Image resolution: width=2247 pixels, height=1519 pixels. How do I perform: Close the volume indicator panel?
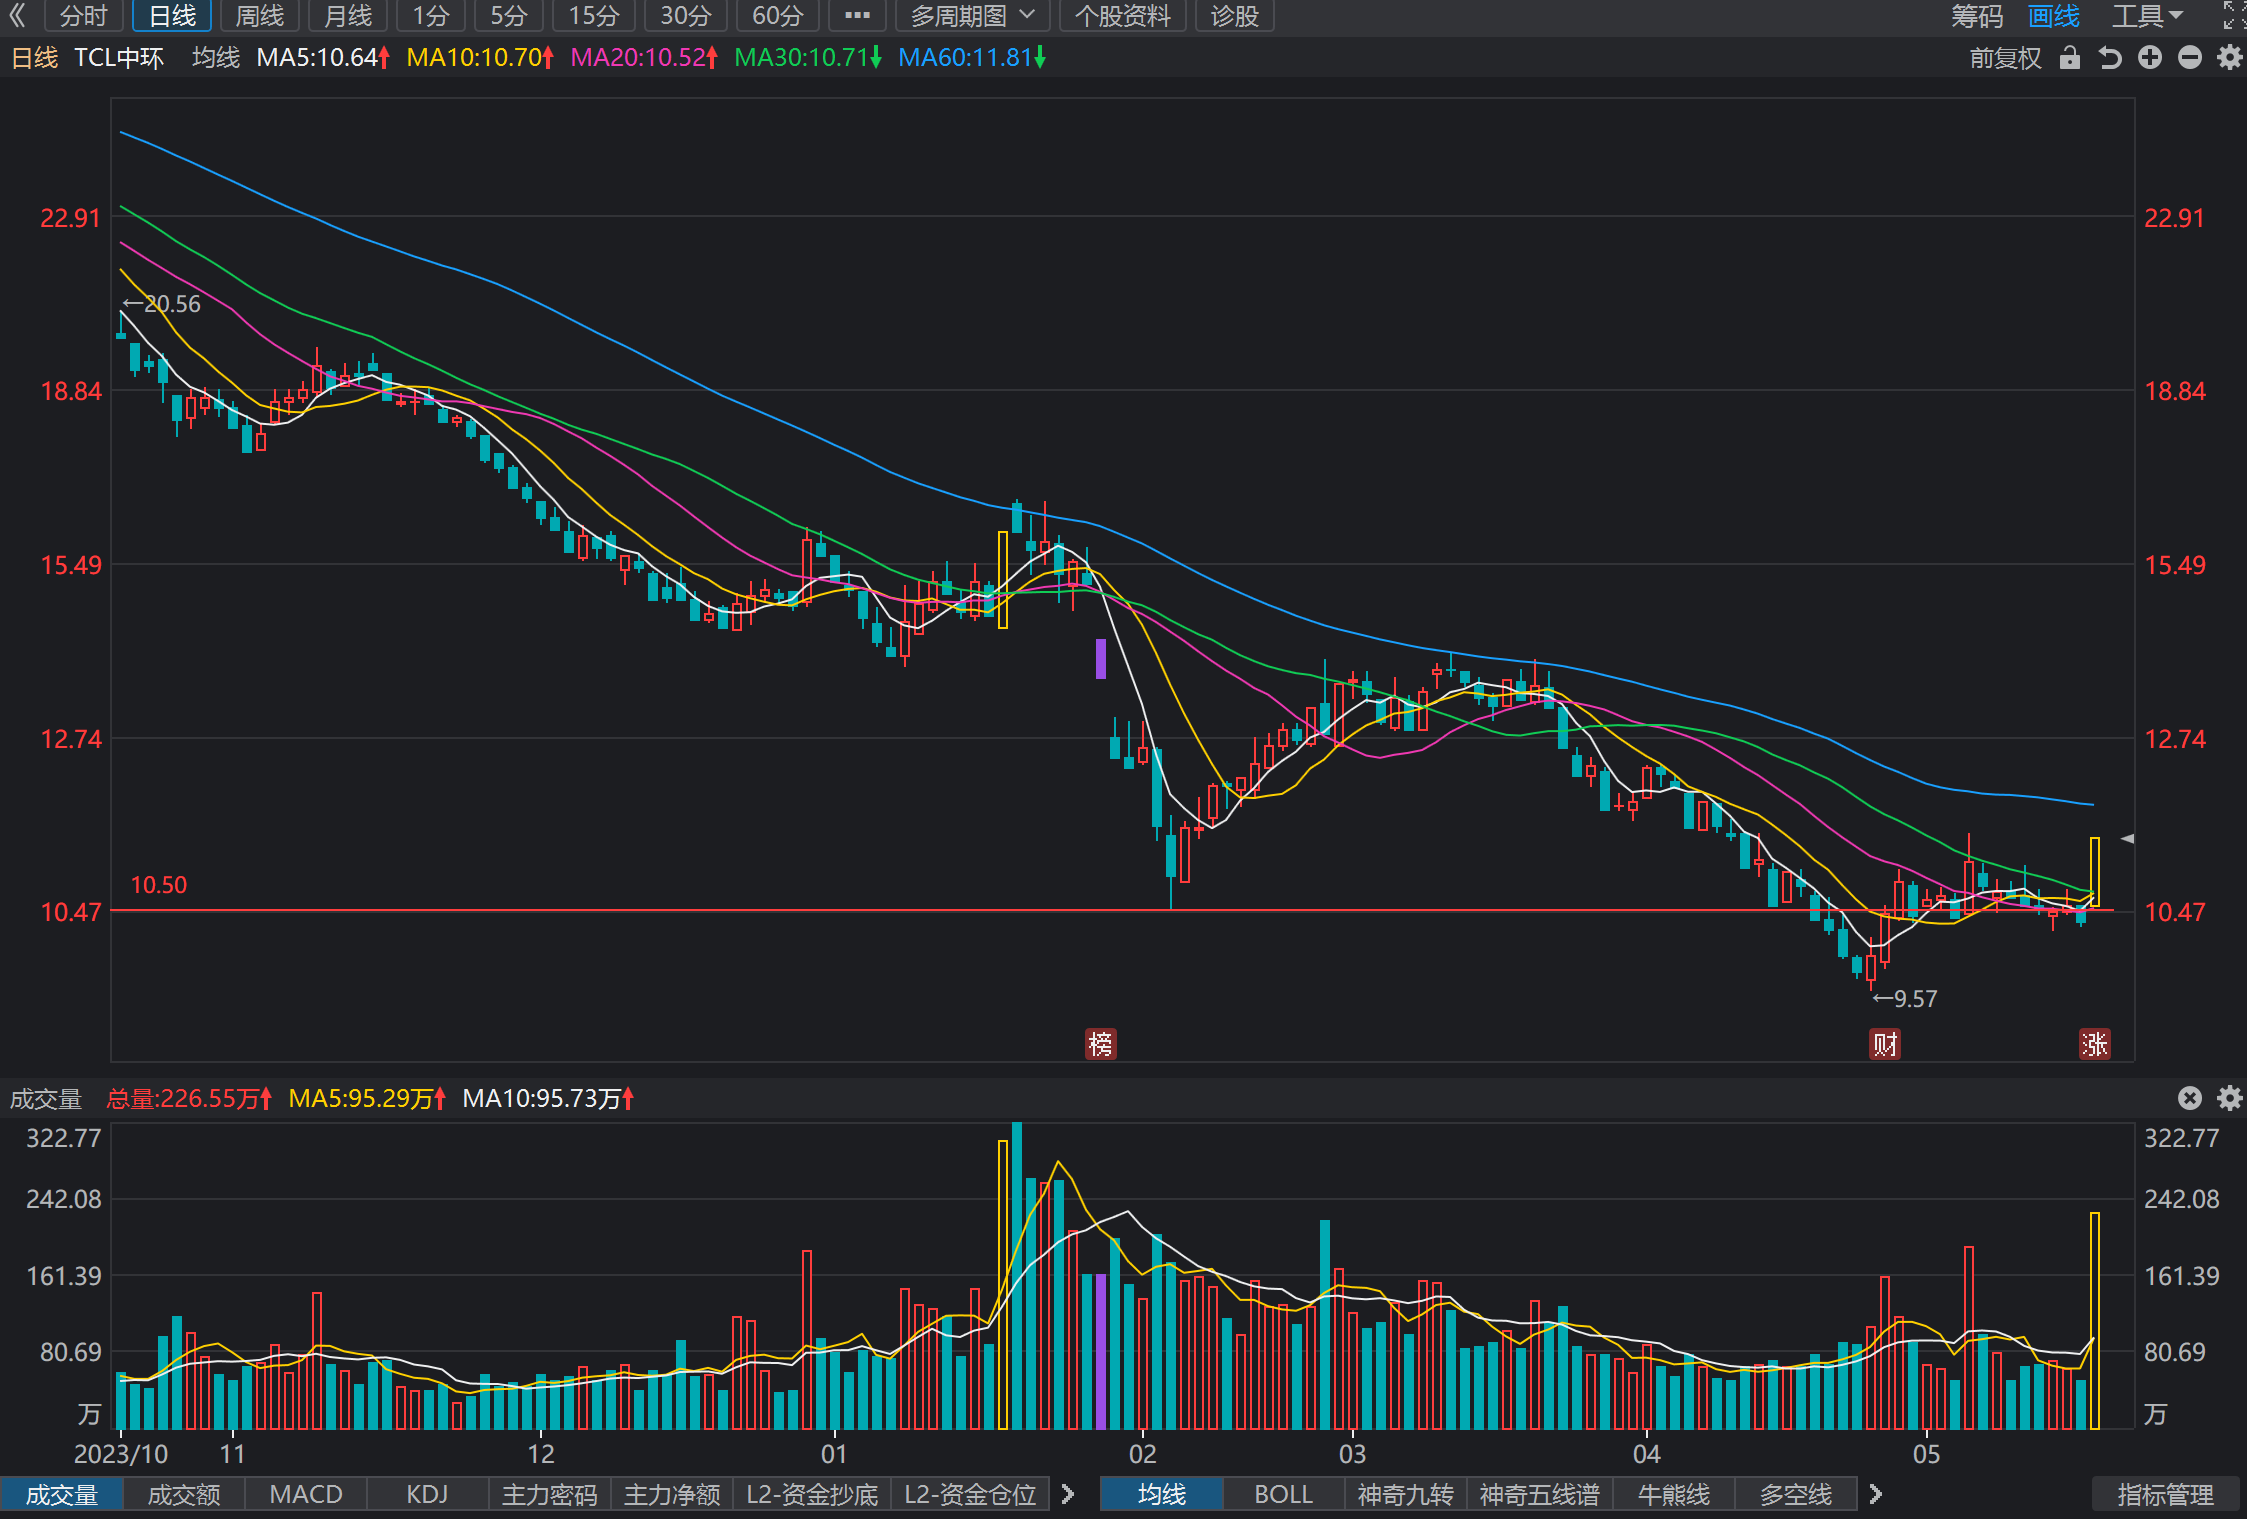click(x=2190, y=1098)
